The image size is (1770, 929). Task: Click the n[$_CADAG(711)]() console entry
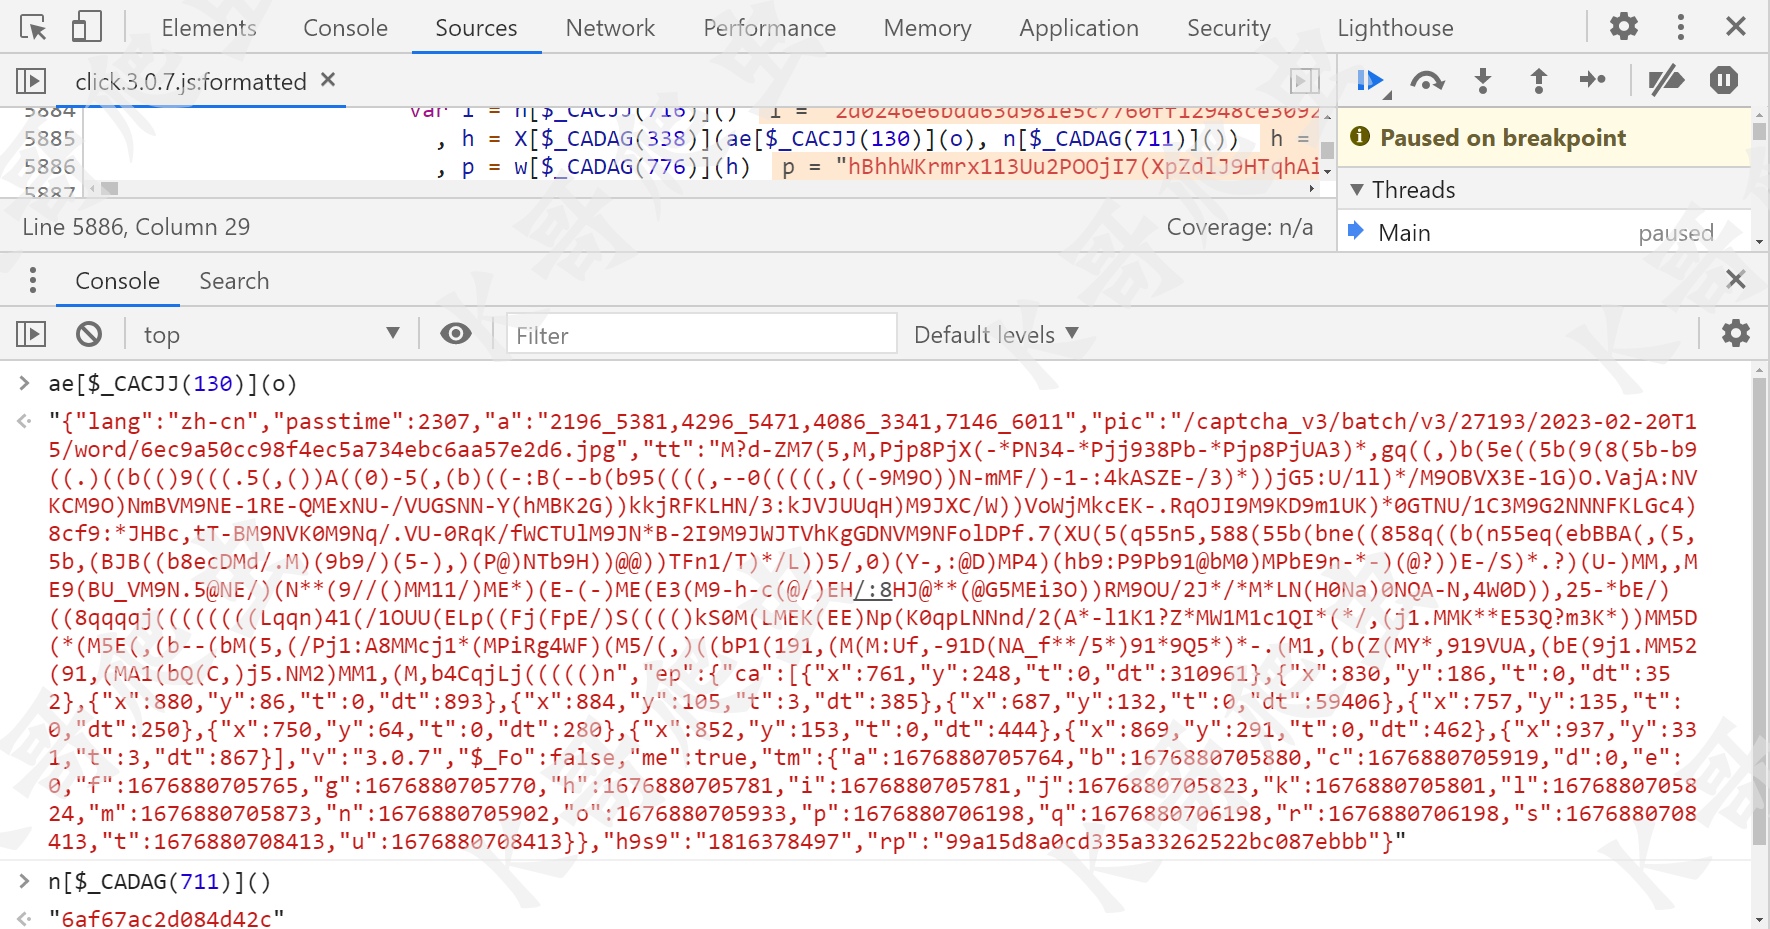(x=159, y=882)
